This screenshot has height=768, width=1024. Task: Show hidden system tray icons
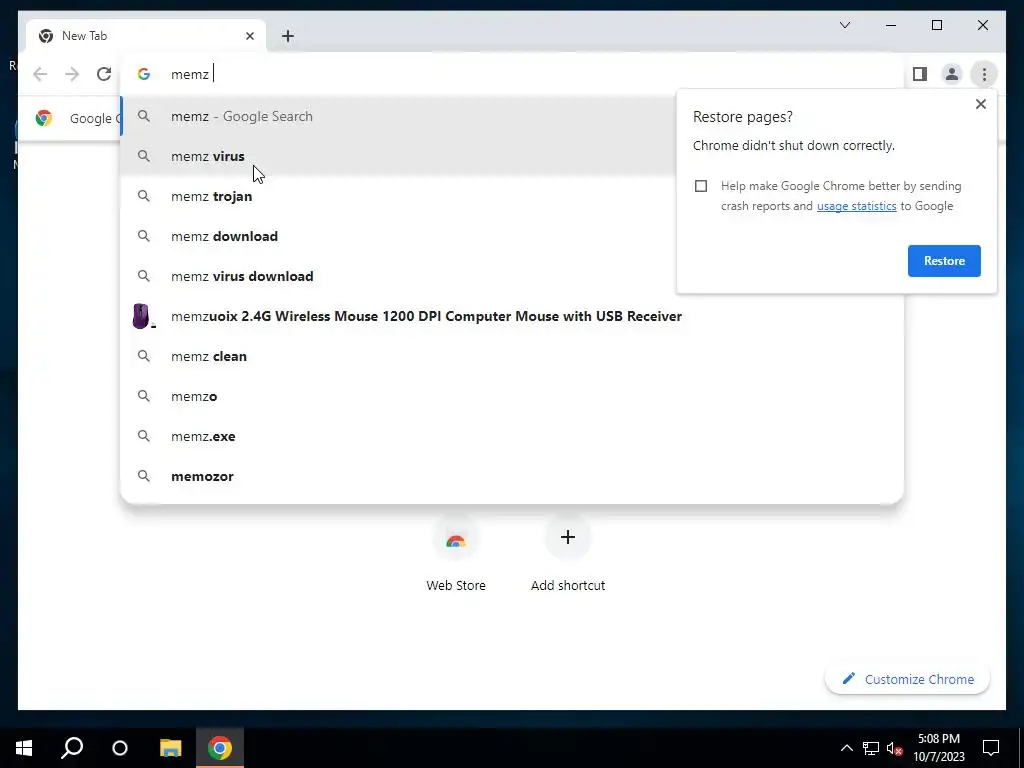846,748
